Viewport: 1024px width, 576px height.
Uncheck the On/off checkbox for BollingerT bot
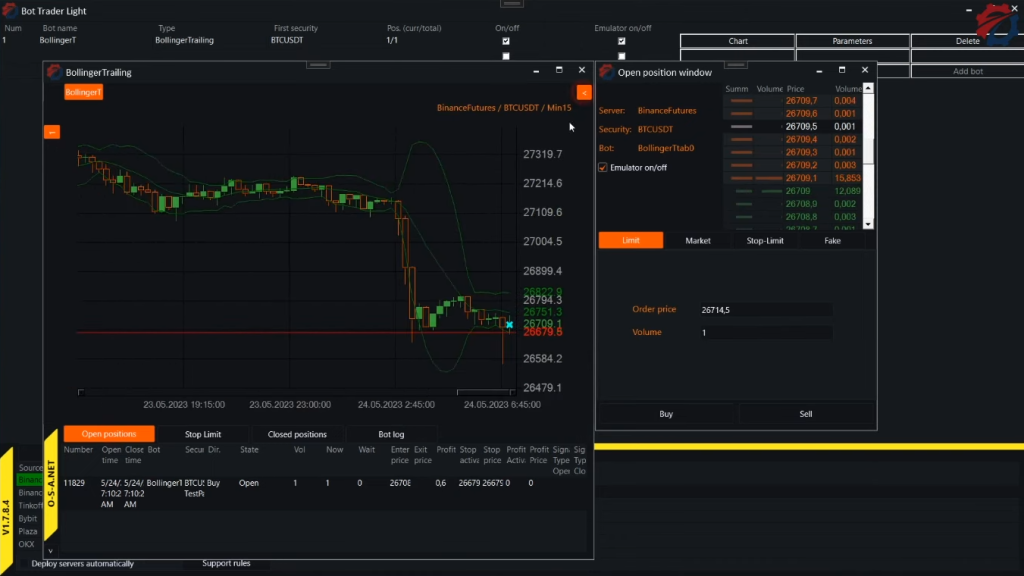pos(506,41)
